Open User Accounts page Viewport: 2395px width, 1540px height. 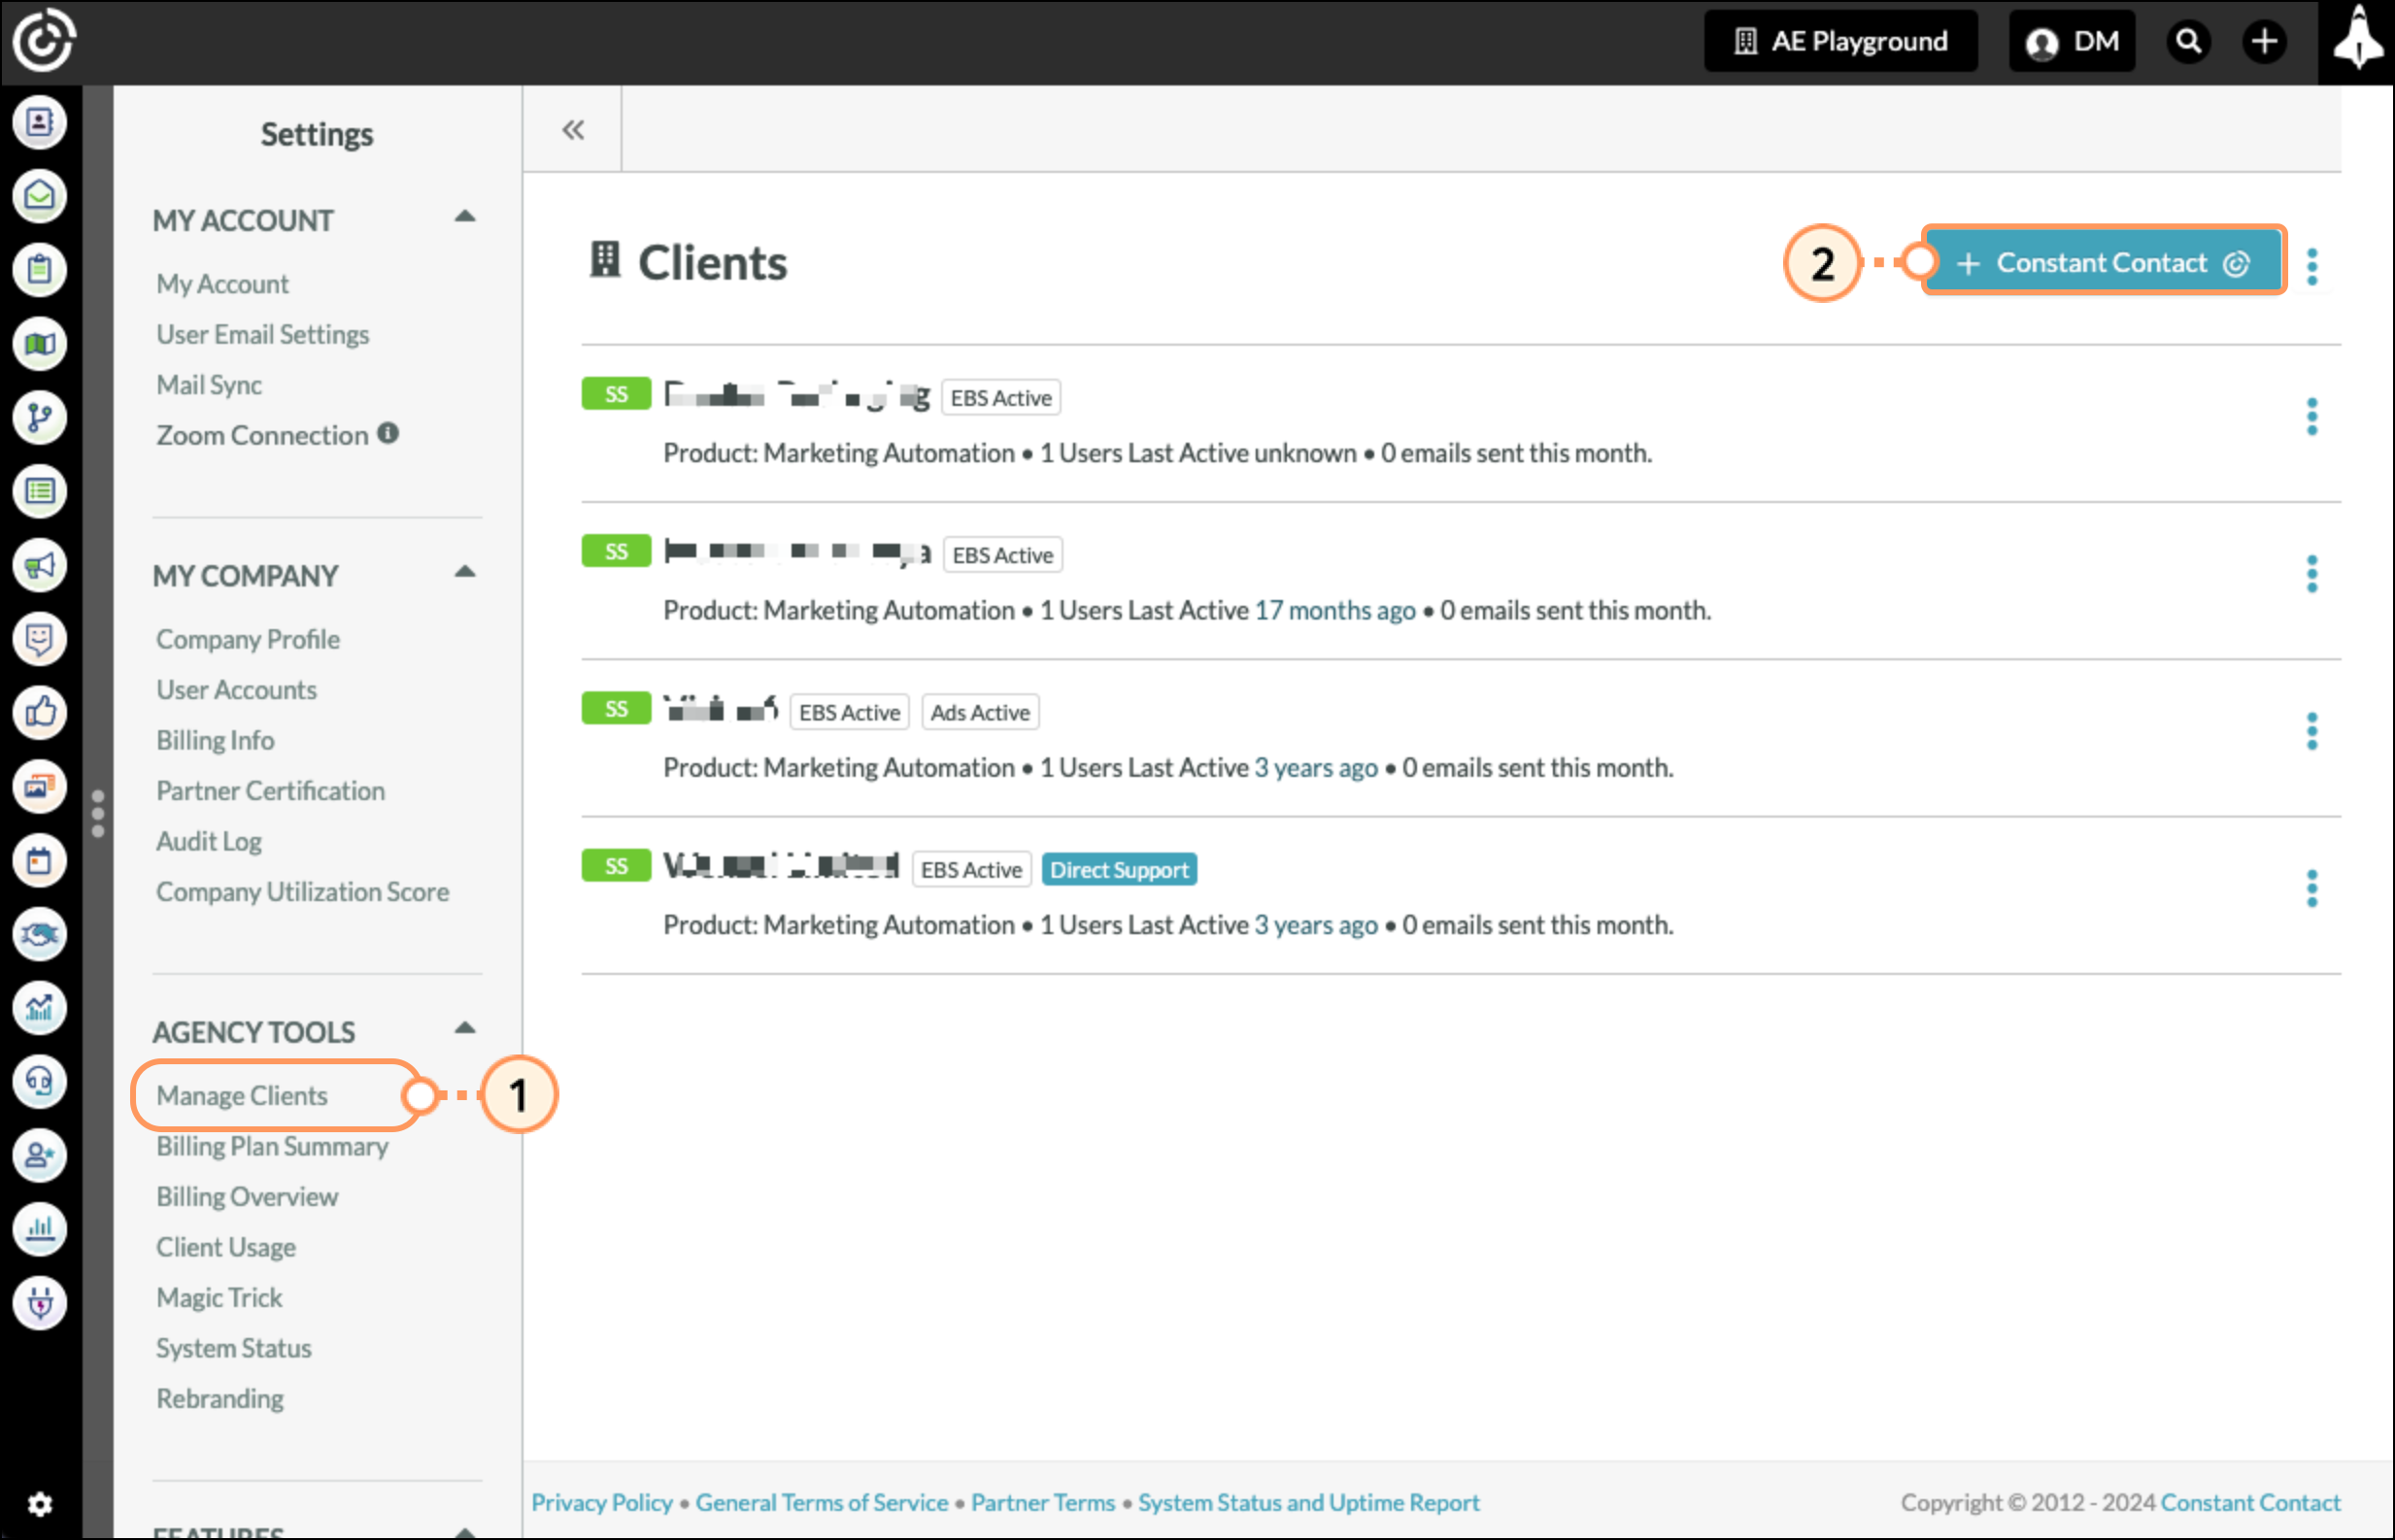236,690
